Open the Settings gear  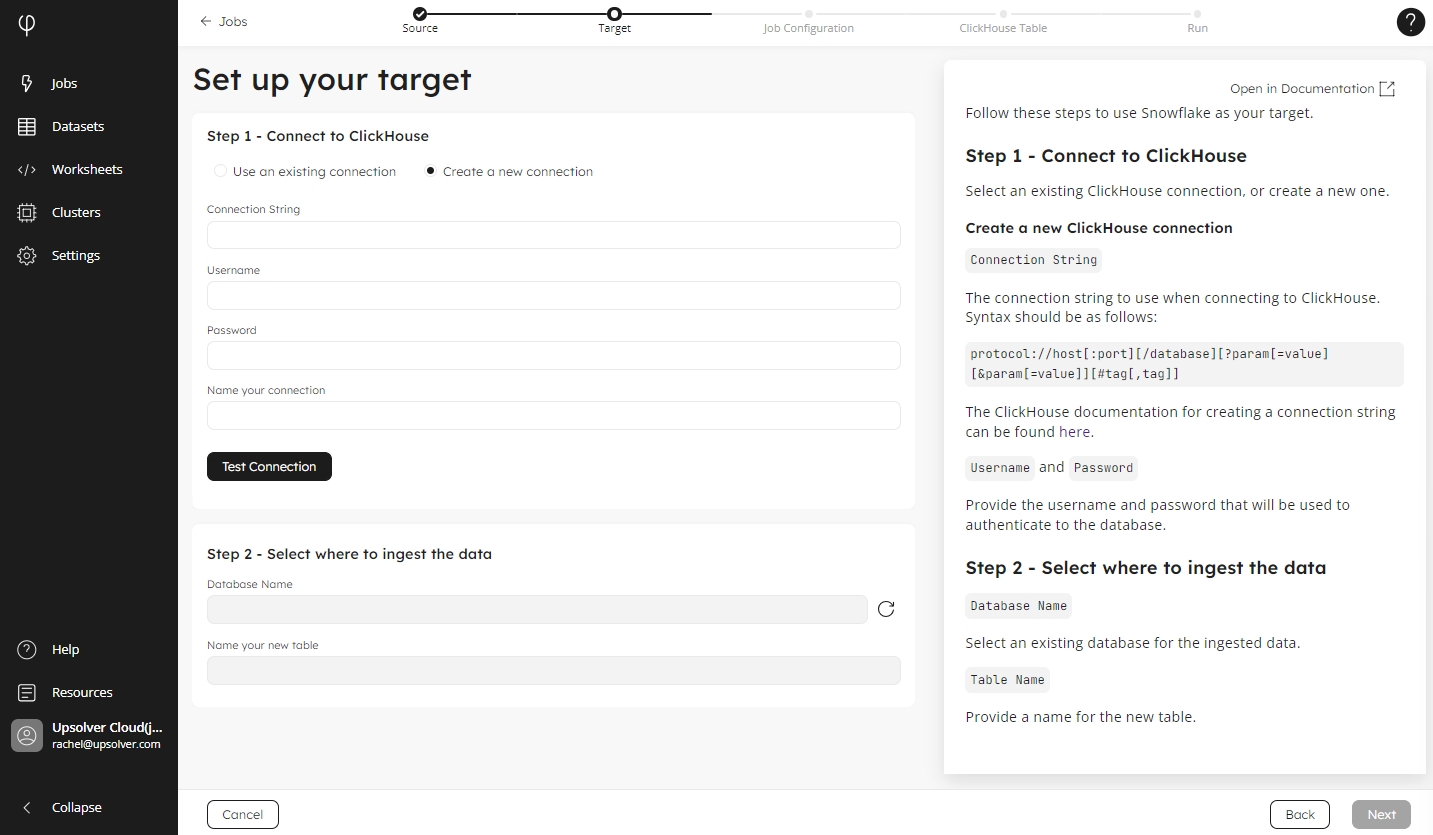pyautogui.click(x=27, y=256)
